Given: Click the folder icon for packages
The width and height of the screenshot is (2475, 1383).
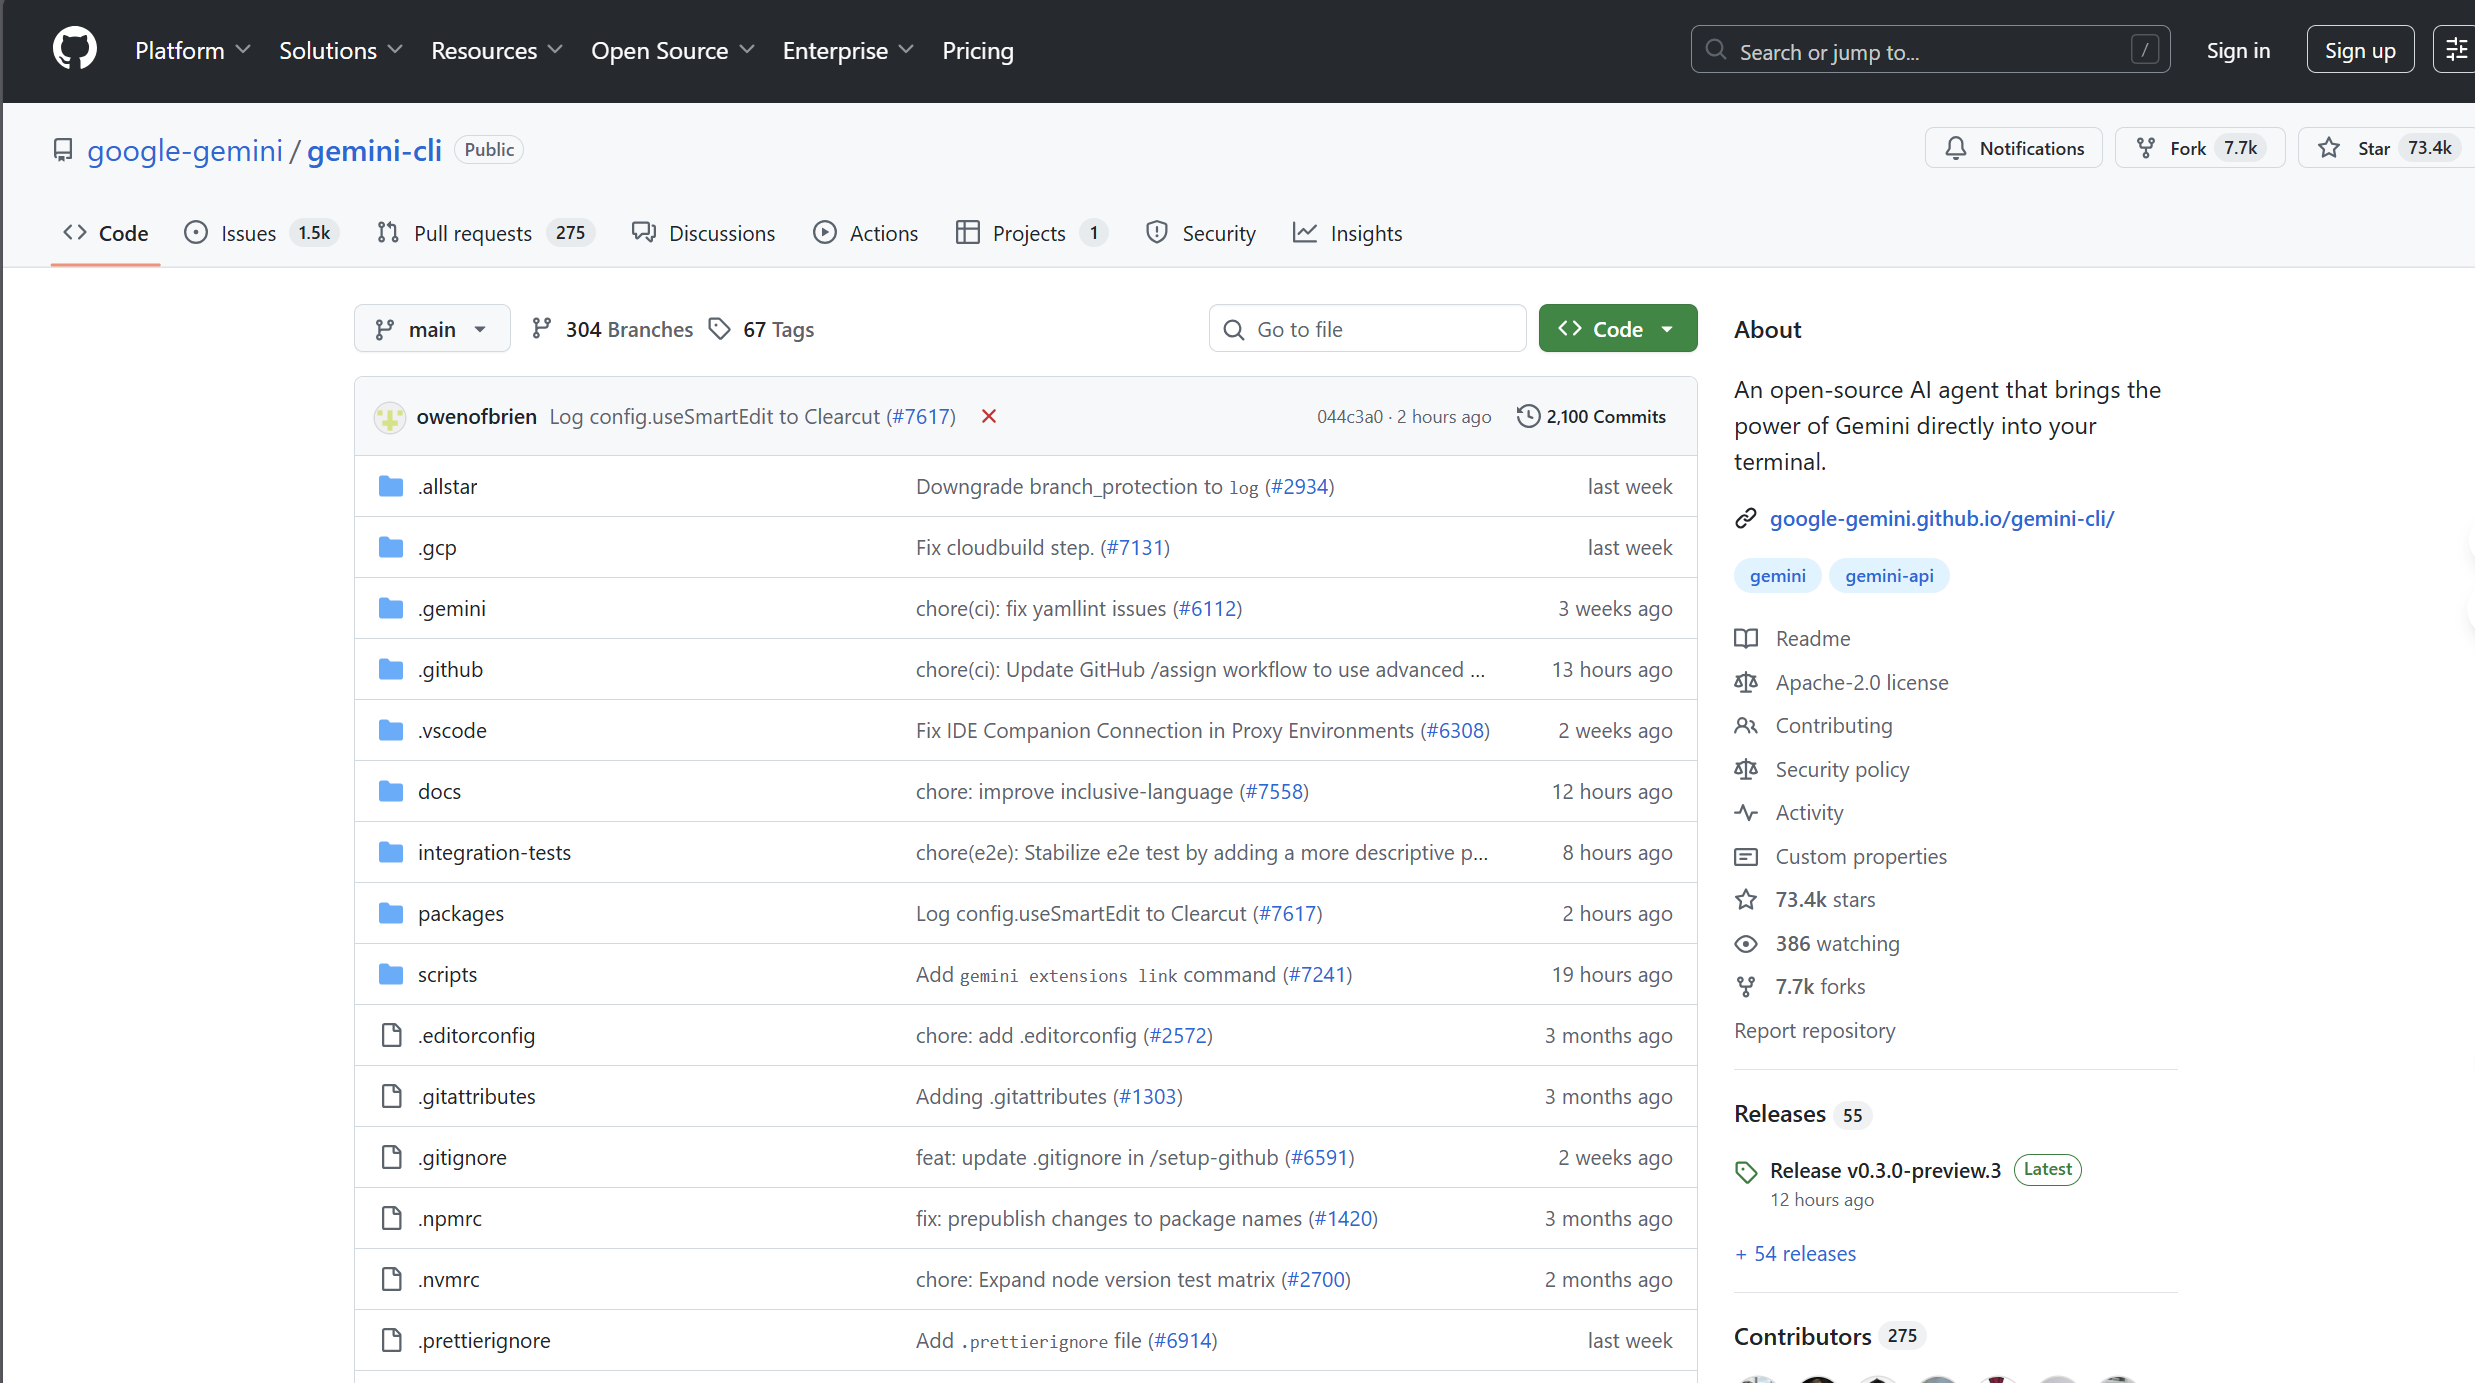Looking at the screenshot, I should [391, 913].
